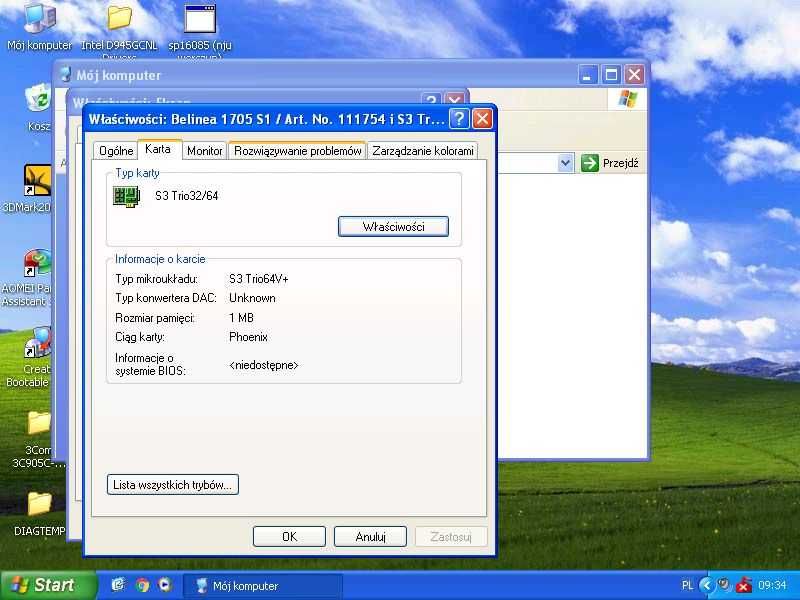Viewport: 800px width, 600px height.
Task: Click the 'Informacje o karcie' group heading
Action: pyautogui.click(x=160, y=259)
